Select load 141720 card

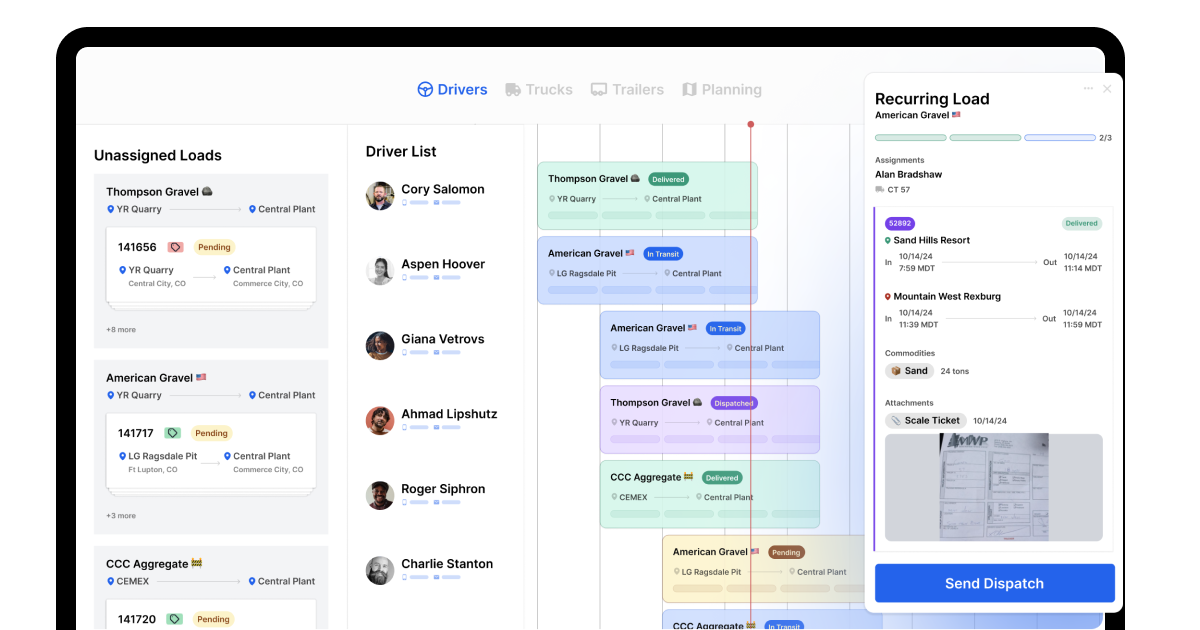click(x=211, y=614)
